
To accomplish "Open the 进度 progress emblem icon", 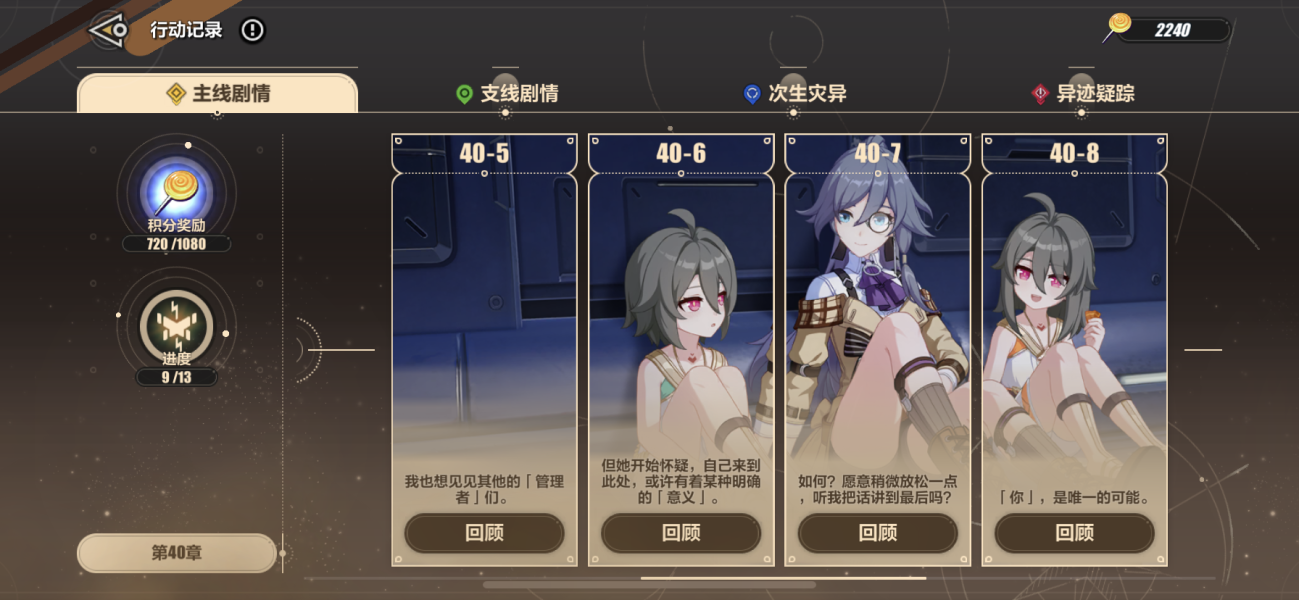I will (176, 325).
